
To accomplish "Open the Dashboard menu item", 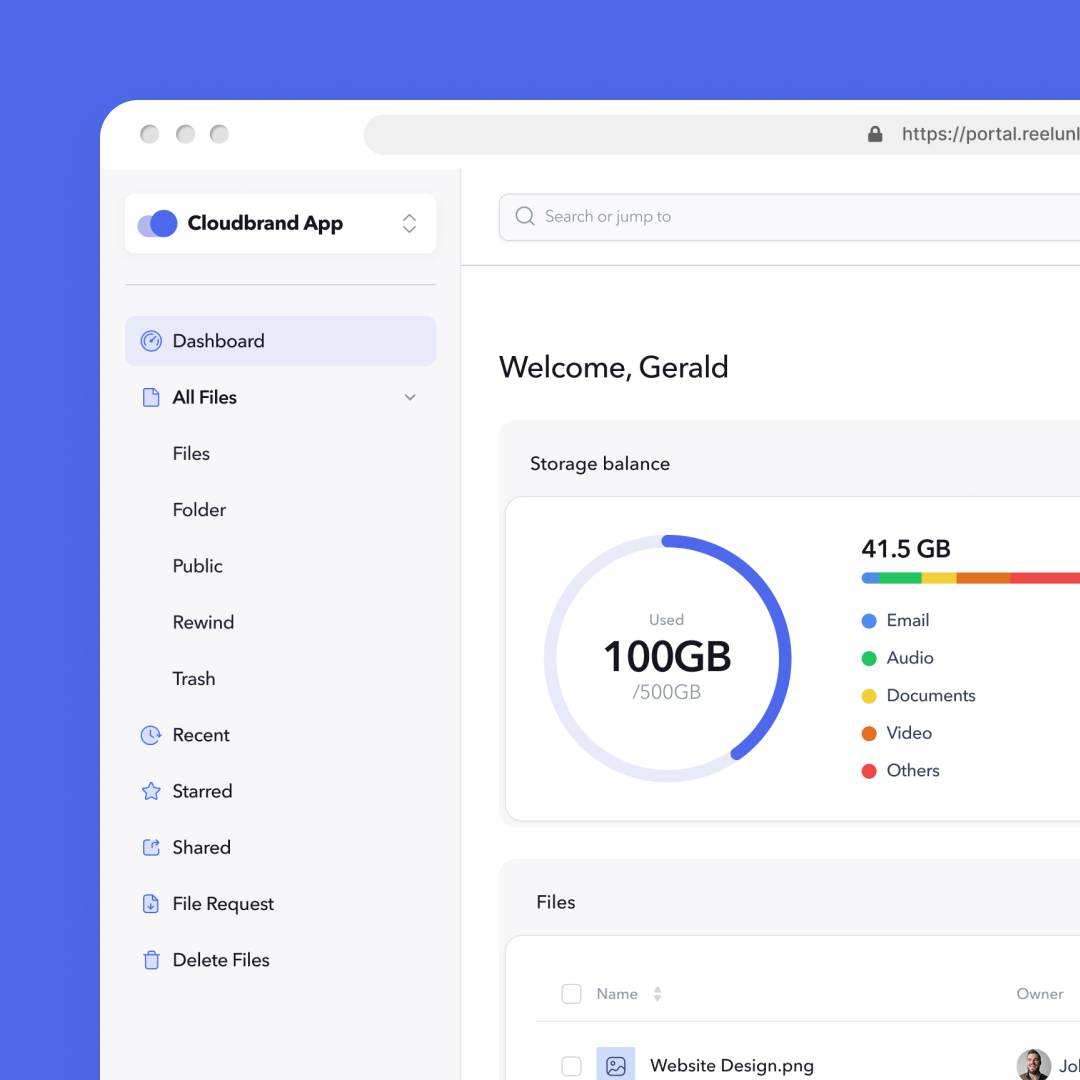I will [280, 341].
